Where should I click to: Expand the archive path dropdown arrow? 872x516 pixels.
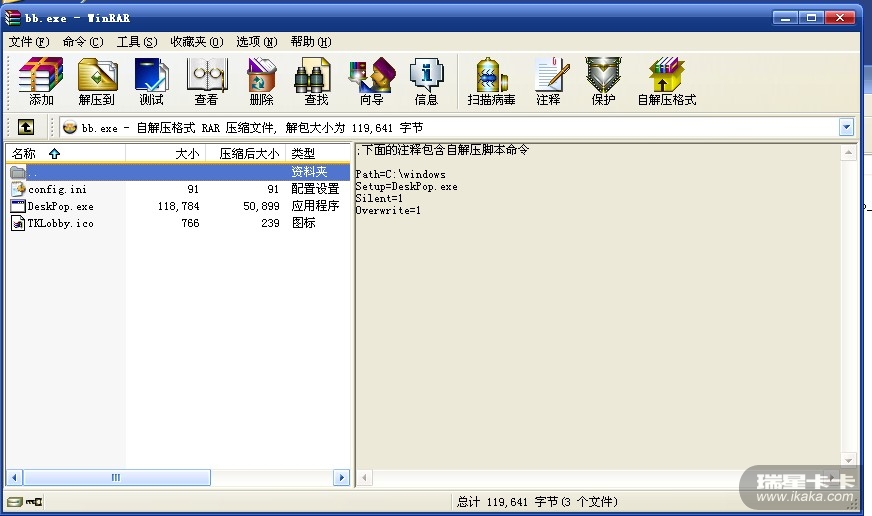(x=846, y=127)
